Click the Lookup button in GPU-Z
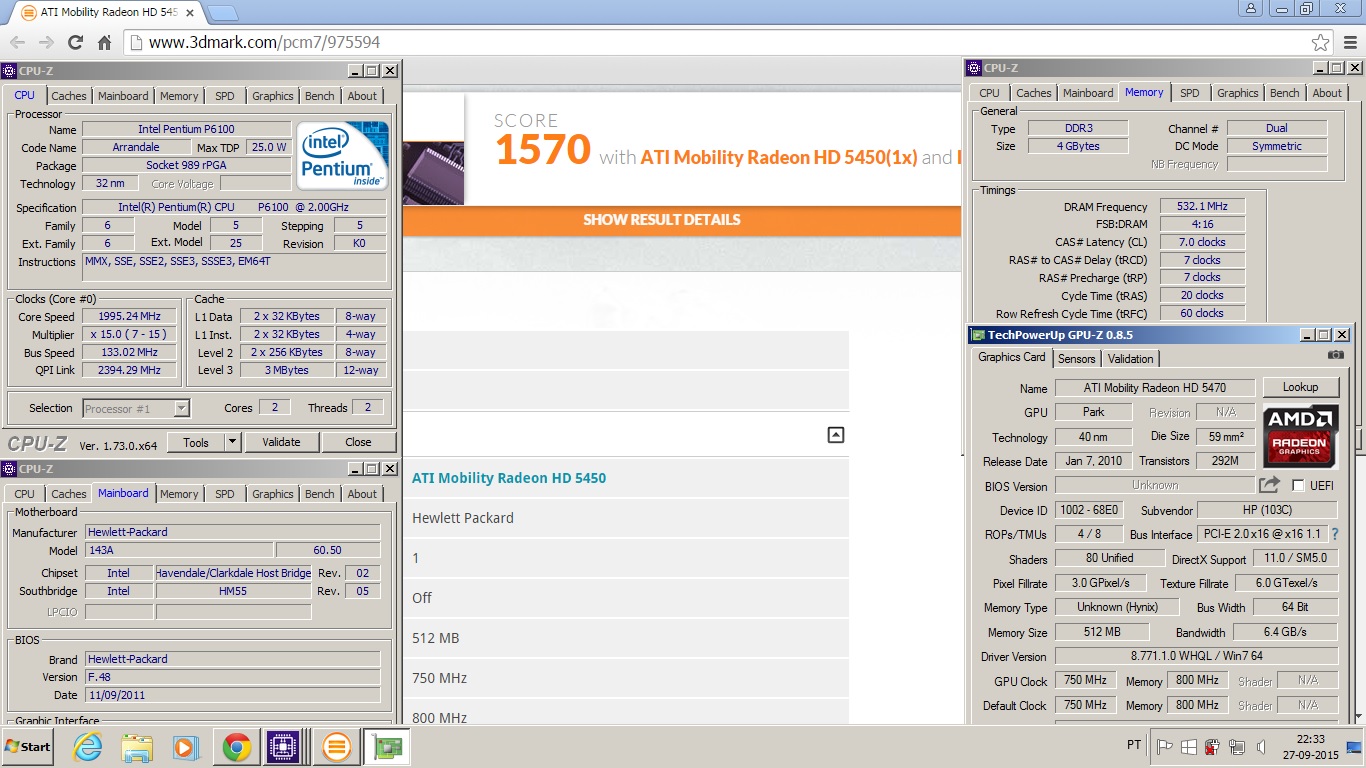The width and height of the screenshot is (1366, 768). point(1300,387)
